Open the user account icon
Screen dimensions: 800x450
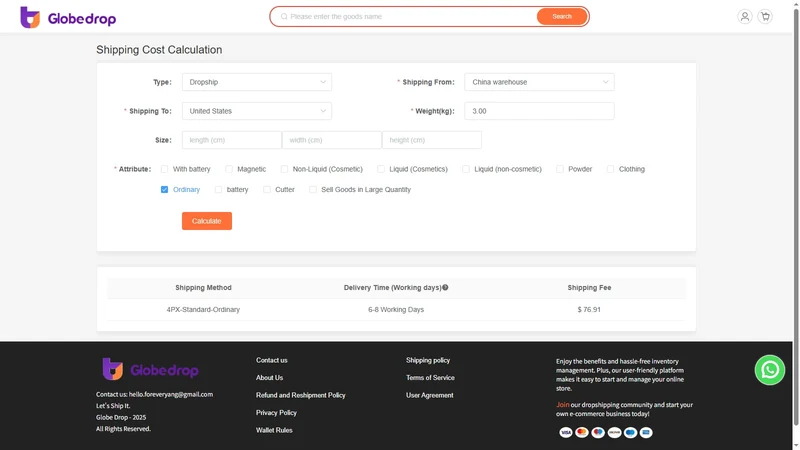[x=744, y=16]
